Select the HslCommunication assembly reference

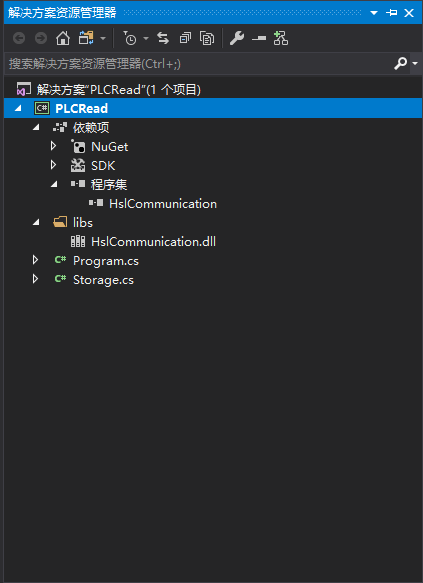(163, 203)
